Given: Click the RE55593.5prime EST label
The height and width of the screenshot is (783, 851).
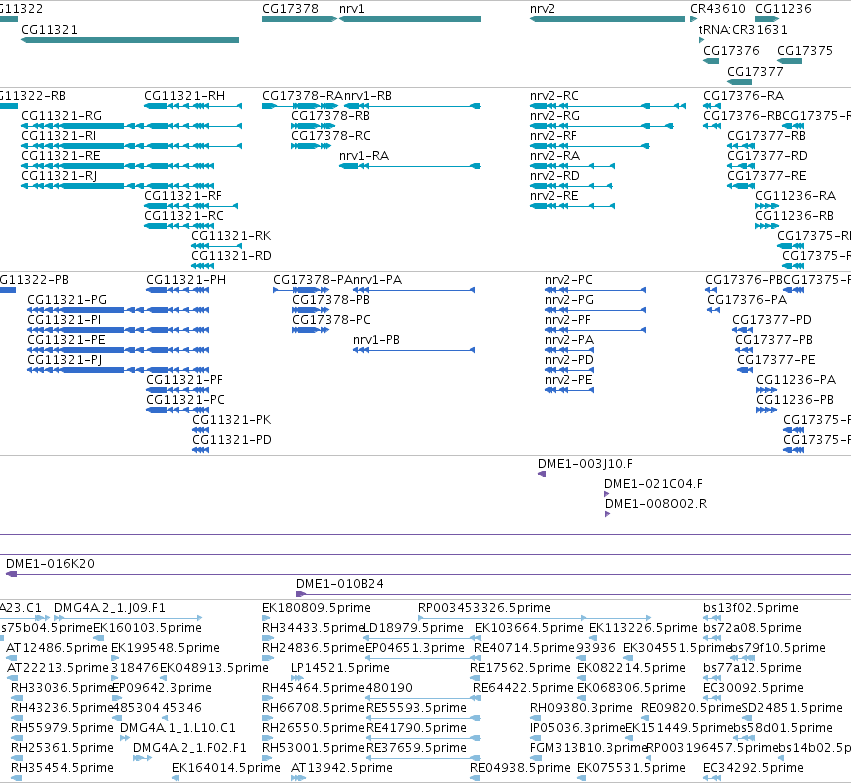Looking at the screenshot, I should point(416,708).
